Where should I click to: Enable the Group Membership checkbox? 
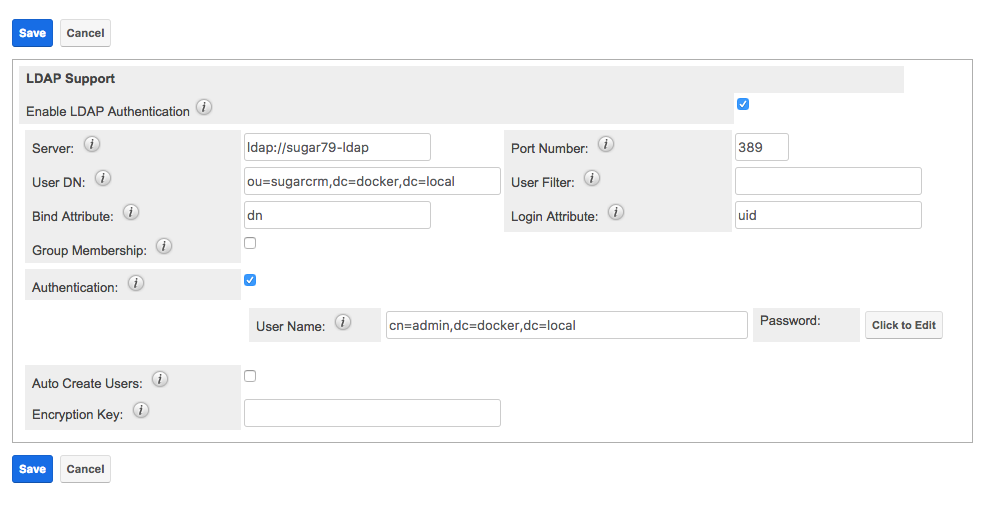tap(250, 243)
